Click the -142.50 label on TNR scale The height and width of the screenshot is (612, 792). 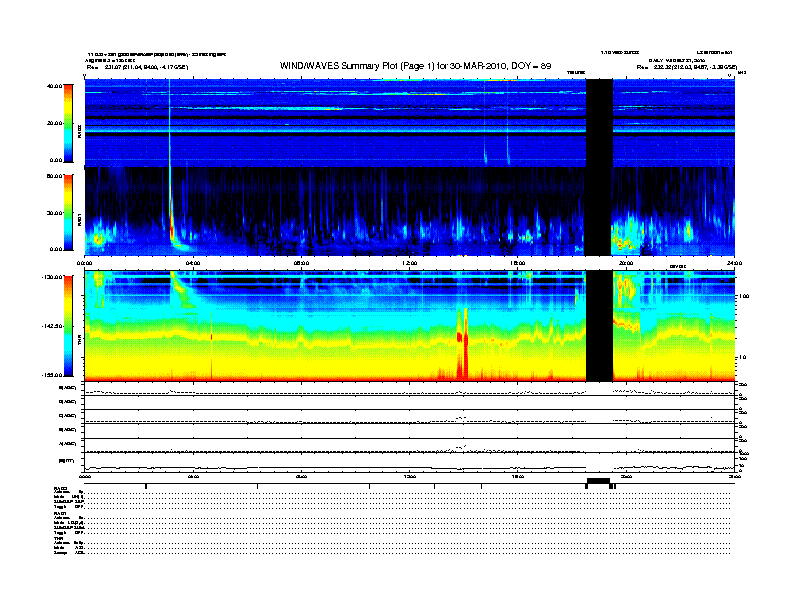(x=52, y=326)
